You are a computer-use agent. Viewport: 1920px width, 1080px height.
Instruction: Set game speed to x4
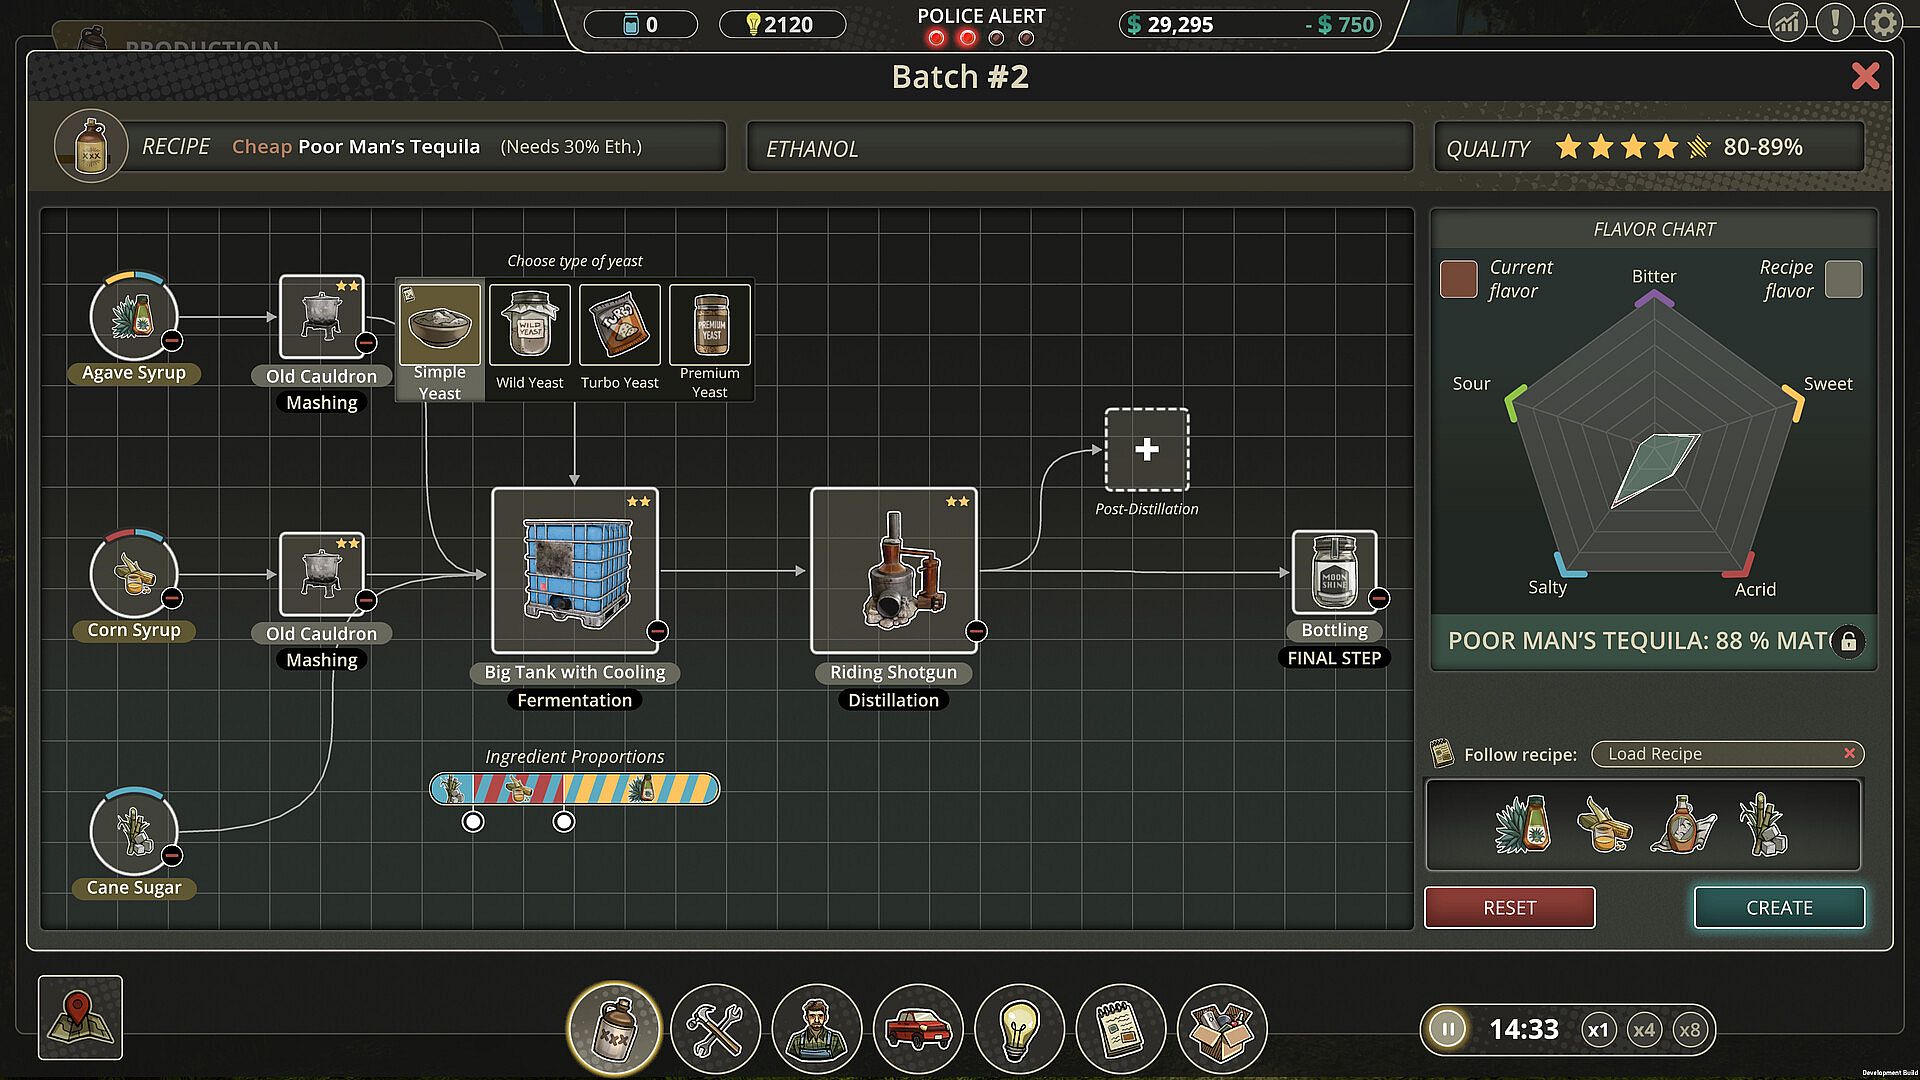pyautogui.click(x=1643, y=1030)
